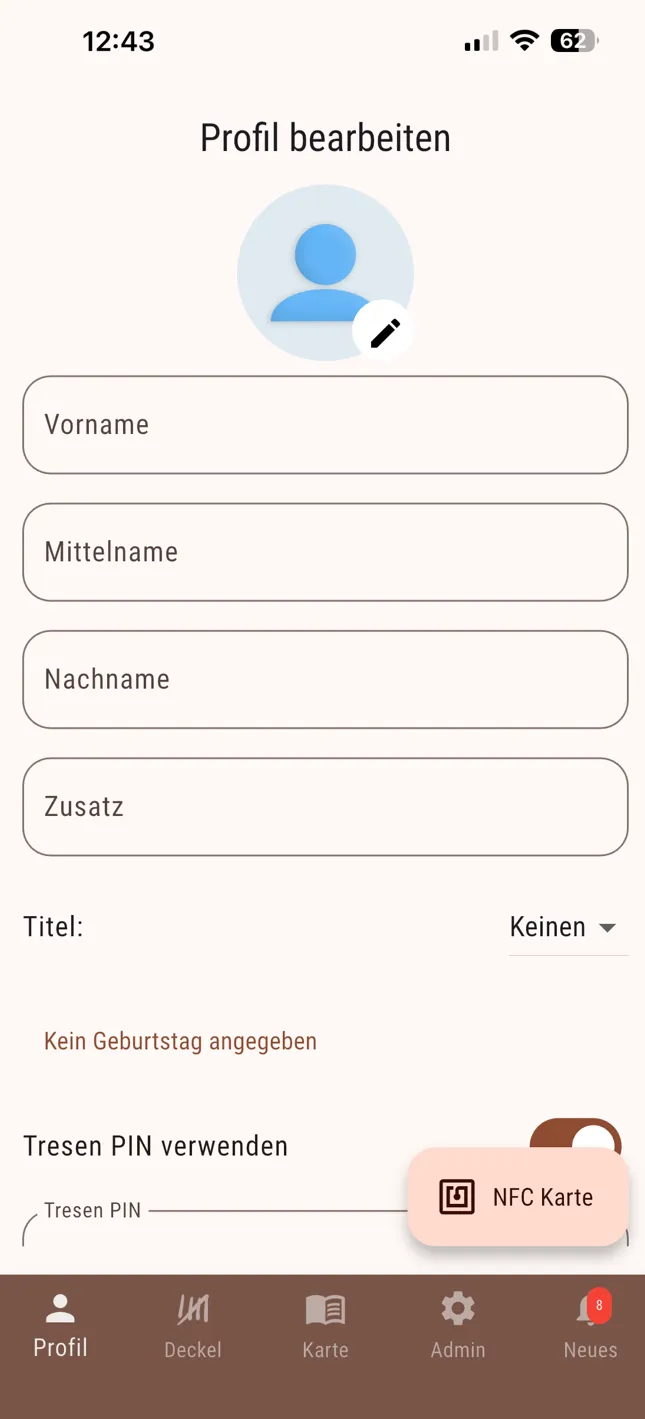Viewport: 645px width, 1419px height.
Task: Click the pencil icon to change profile picture
Action: (383, 330)
